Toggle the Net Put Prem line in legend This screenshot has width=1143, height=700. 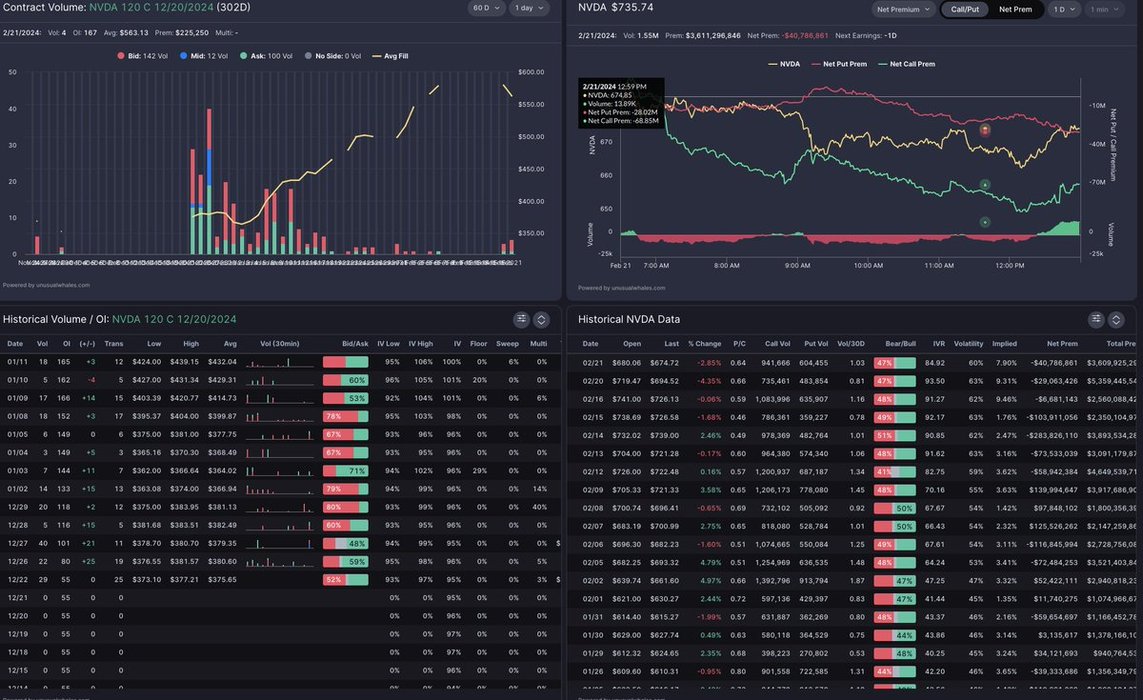(839, 64)
